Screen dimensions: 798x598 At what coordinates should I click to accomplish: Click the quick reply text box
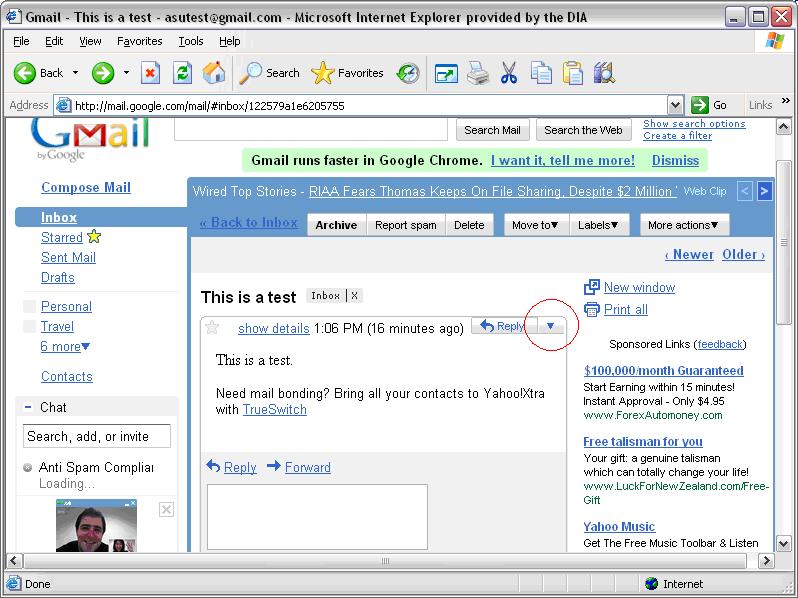click(x=317, y=517)
